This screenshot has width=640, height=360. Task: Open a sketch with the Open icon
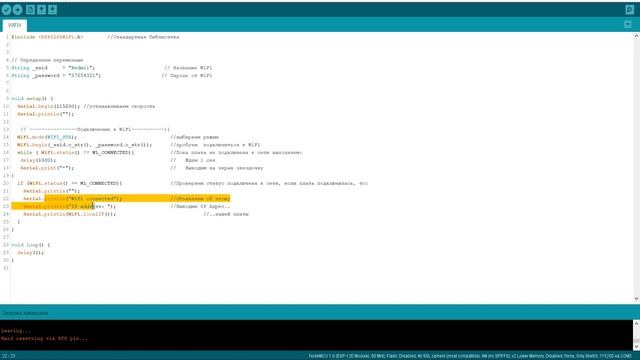point(41,9)
